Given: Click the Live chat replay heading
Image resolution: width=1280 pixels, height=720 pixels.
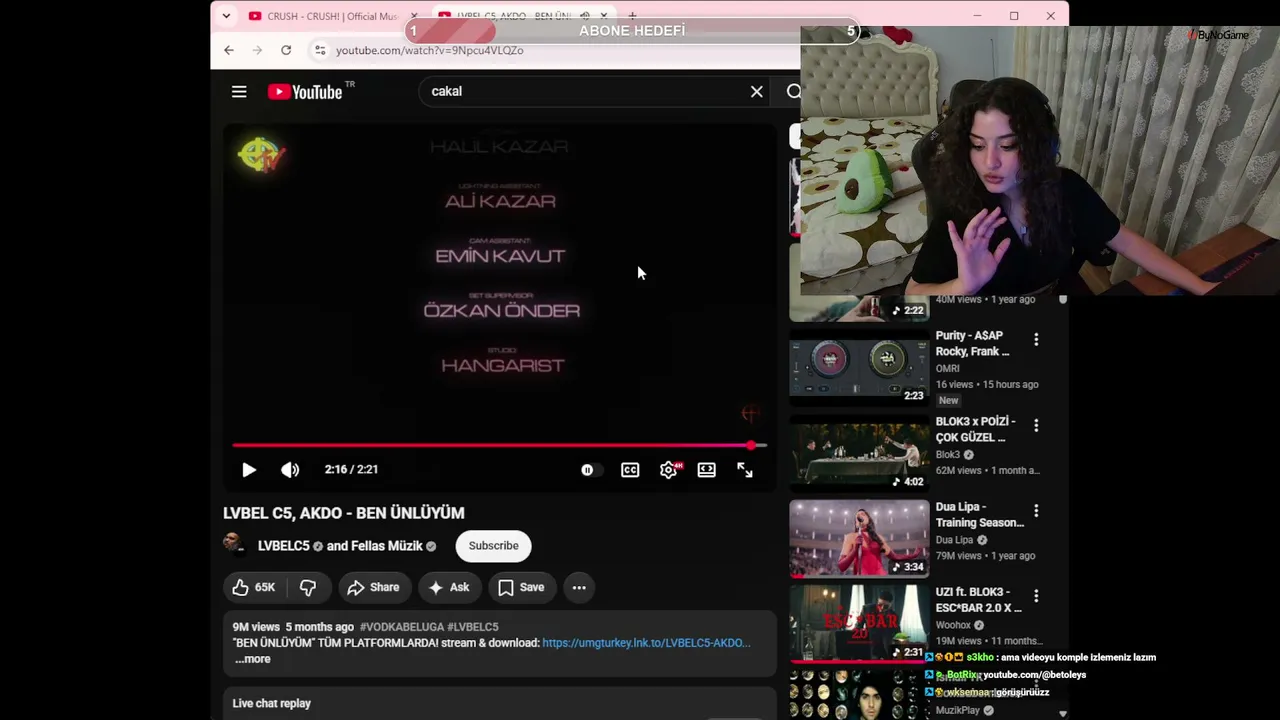Looking at the screenshot, I should pyautogui.click(x=272, y=704).
